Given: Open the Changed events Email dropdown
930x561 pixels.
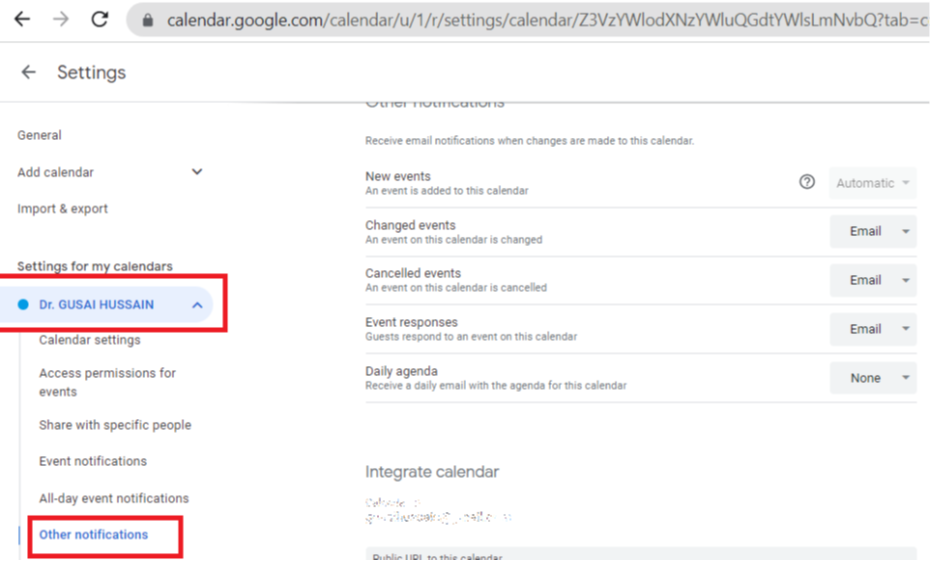Looking at the screenshot, I should coord(873,231).
